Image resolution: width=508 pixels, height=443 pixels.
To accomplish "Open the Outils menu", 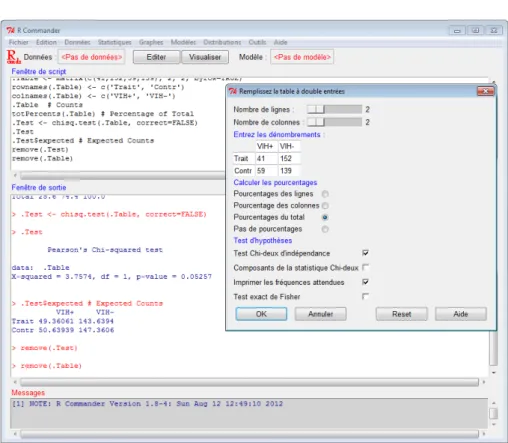I will click(257, 42).
